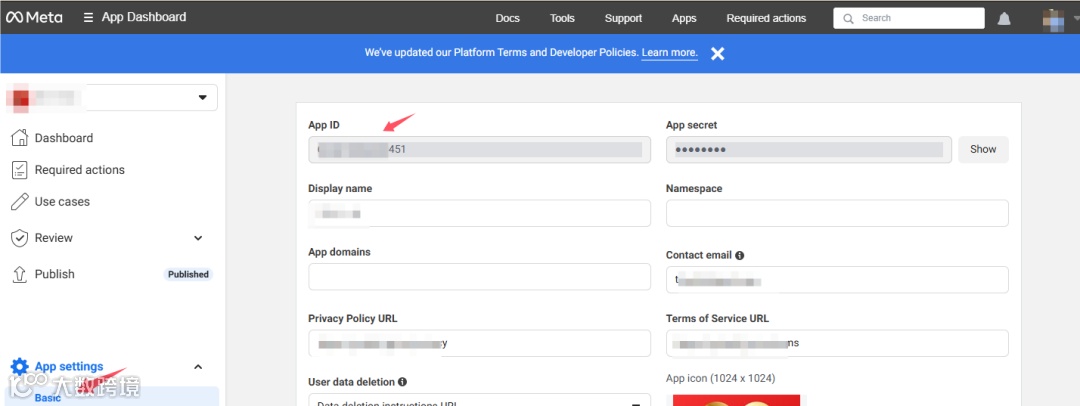Click the search magnifier icon
The width and height of the screenshot is (1080, 406).
click(849, 19)
